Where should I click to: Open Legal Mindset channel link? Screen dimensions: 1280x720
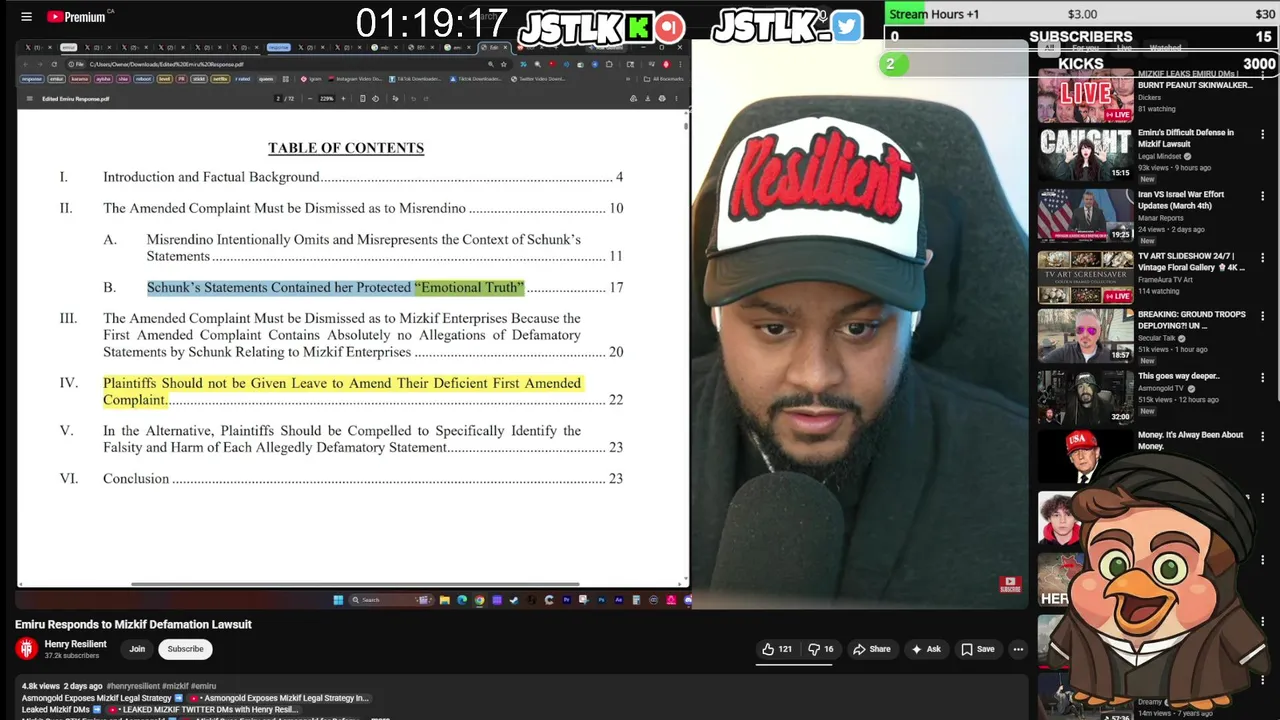click(1159, 156)
